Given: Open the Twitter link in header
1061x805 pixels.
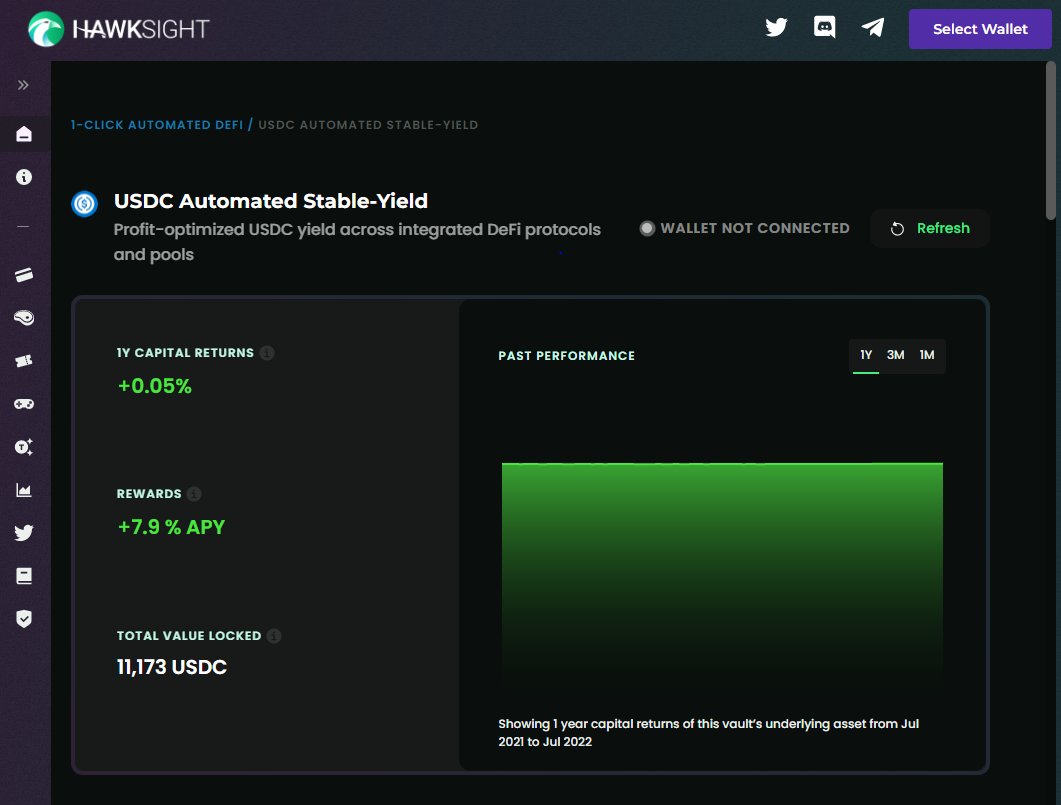Looking at the screenshot, I should (776, 27).
